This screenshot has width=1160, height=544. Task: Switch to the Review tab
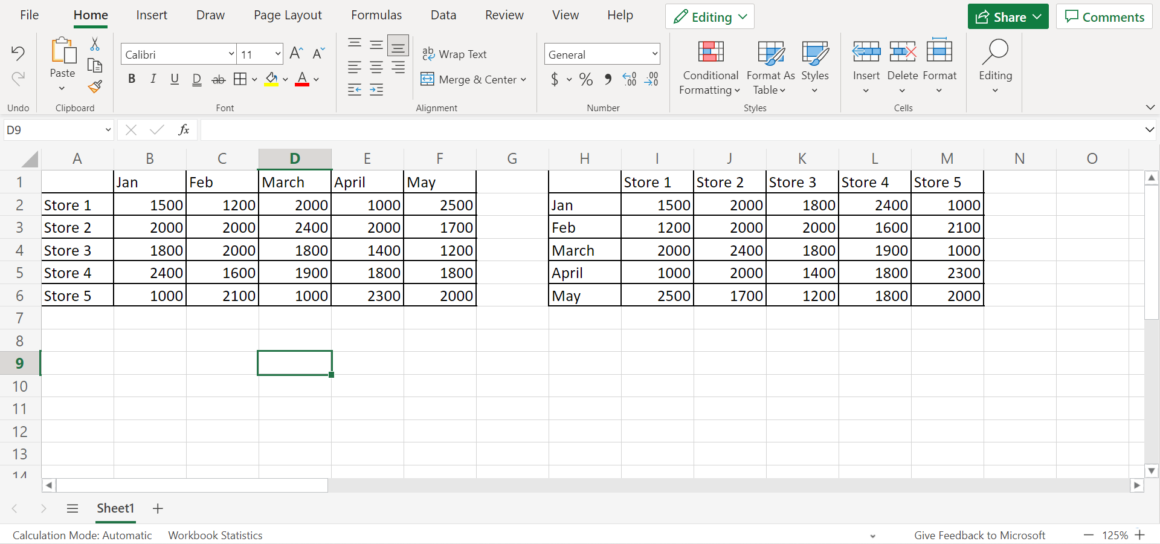[505, 15]
